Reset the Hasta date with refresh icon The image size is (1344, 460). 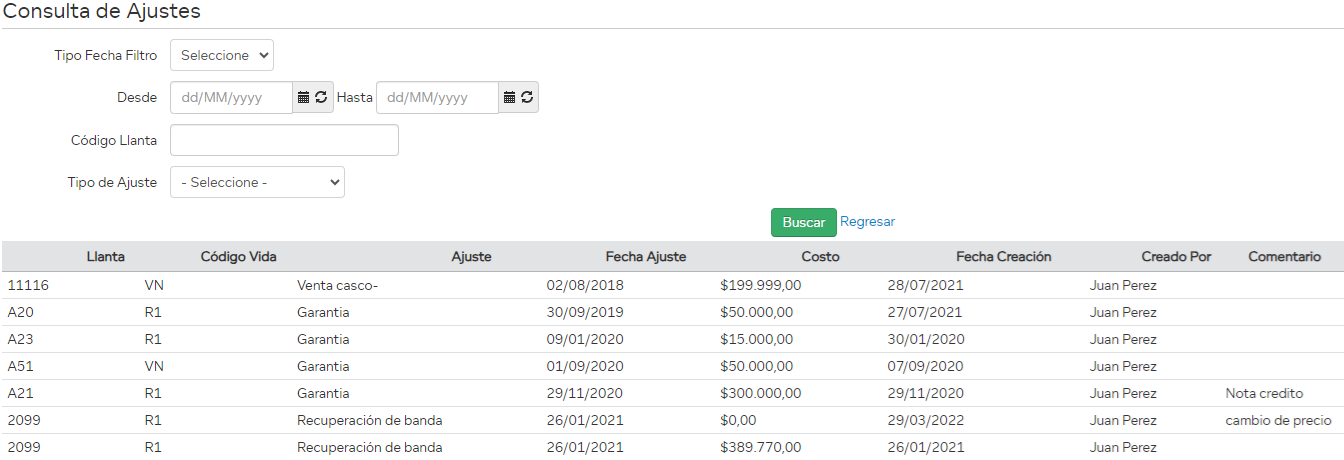(527, 97)
